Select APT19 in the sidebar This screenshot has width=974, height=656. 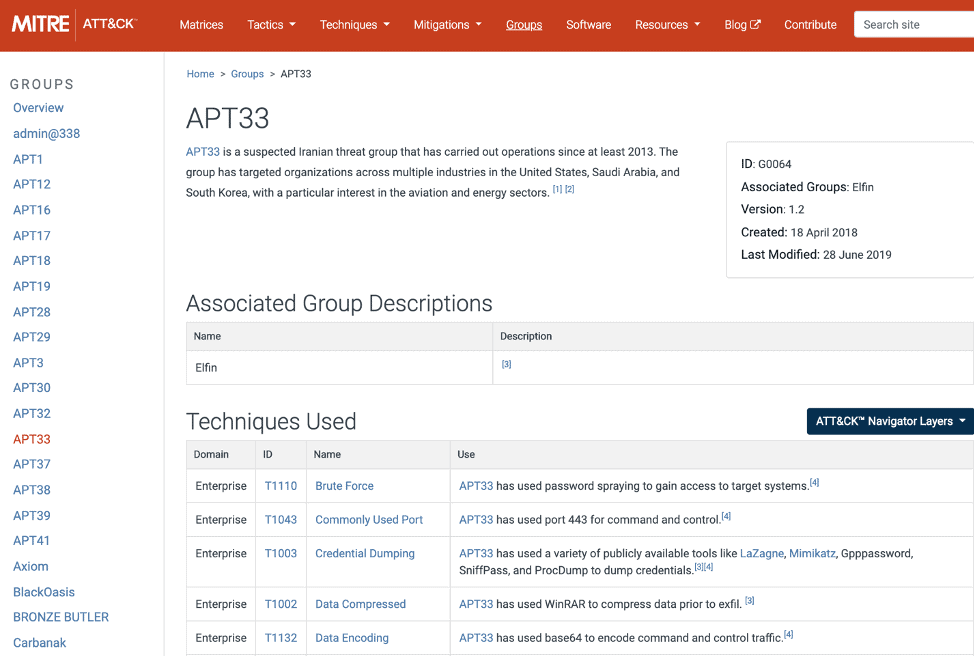pos(32,286)
